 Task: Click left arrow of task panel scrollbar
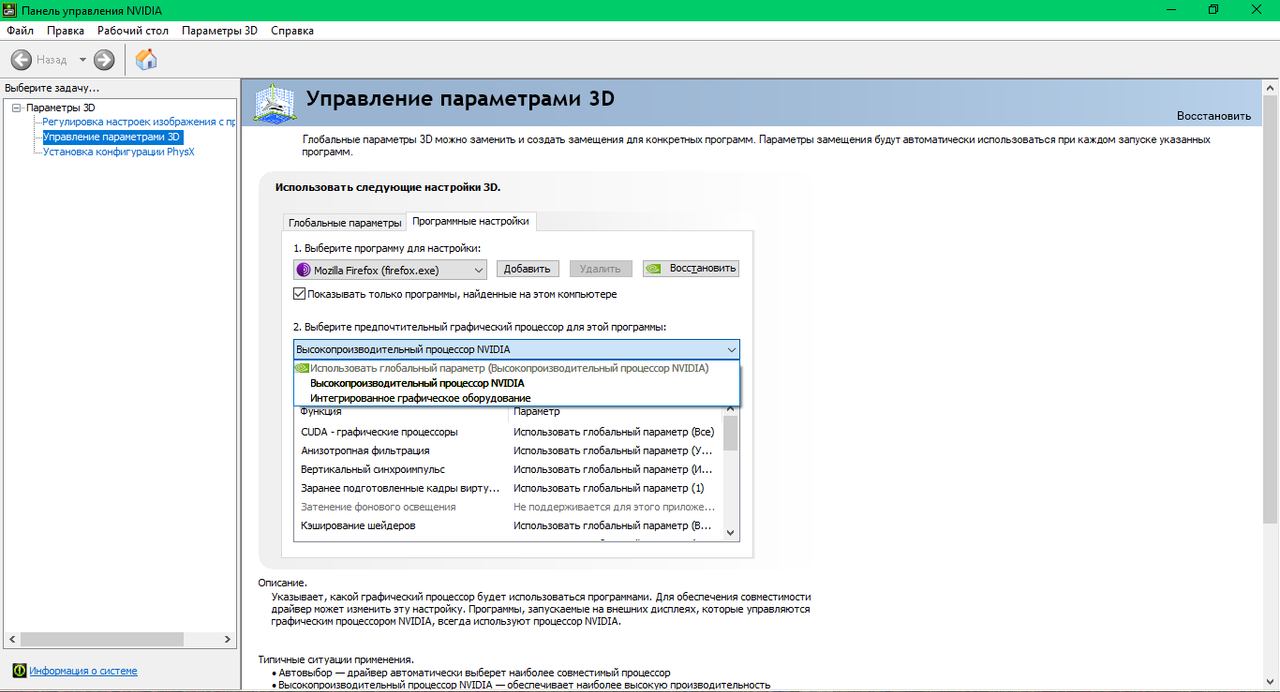click(x=10, y=639)
